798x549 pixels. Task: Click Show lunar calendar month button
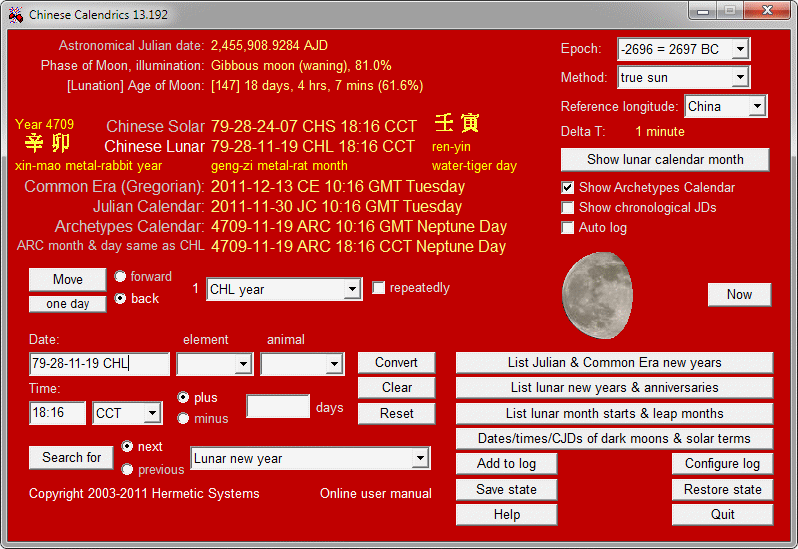[x=665, y=160]
